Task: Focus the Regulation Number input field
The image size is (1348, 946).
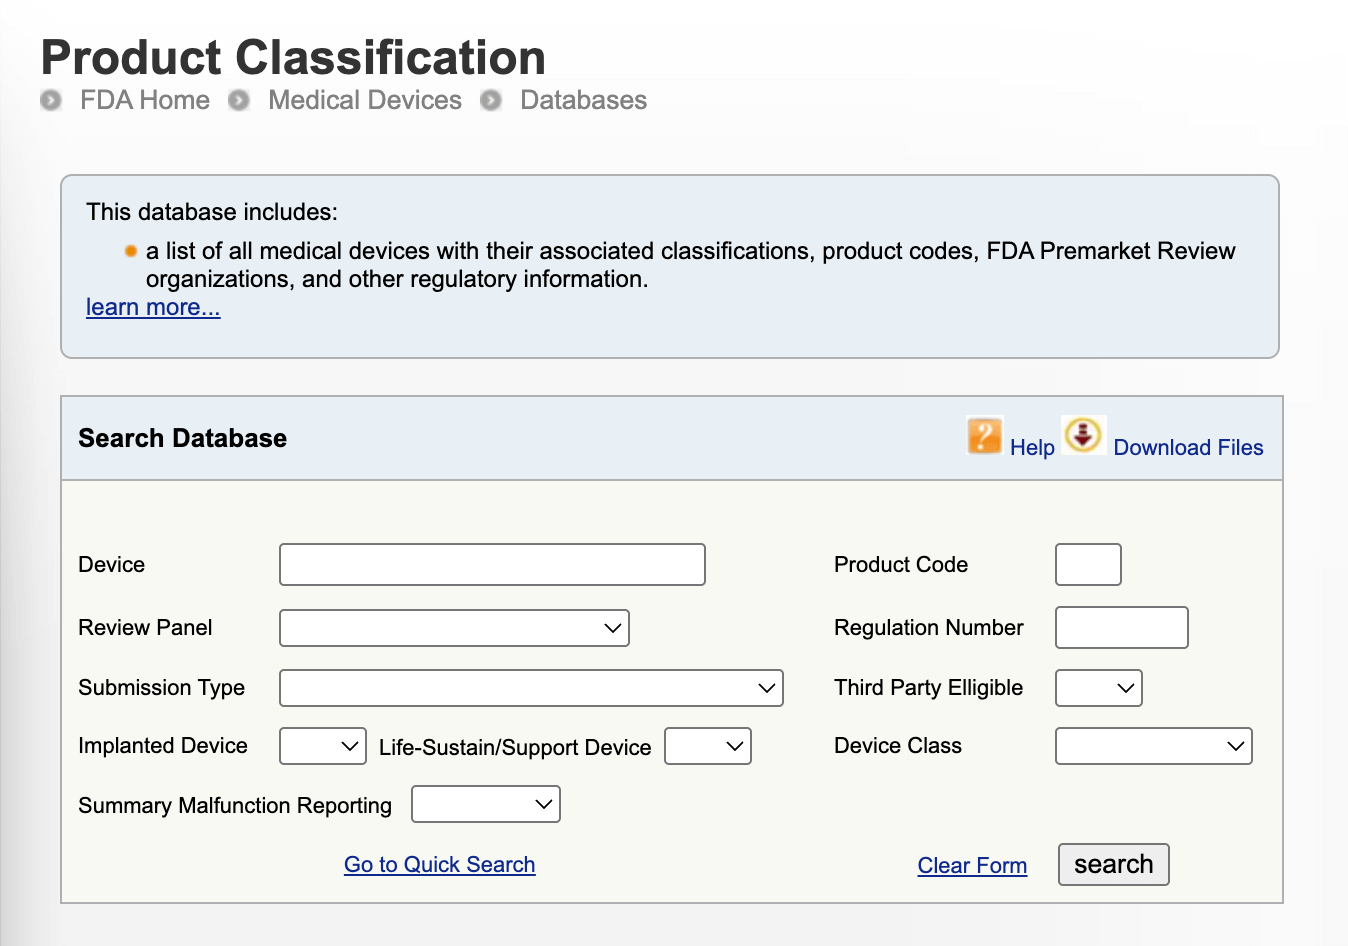Action: point(1121,628)
